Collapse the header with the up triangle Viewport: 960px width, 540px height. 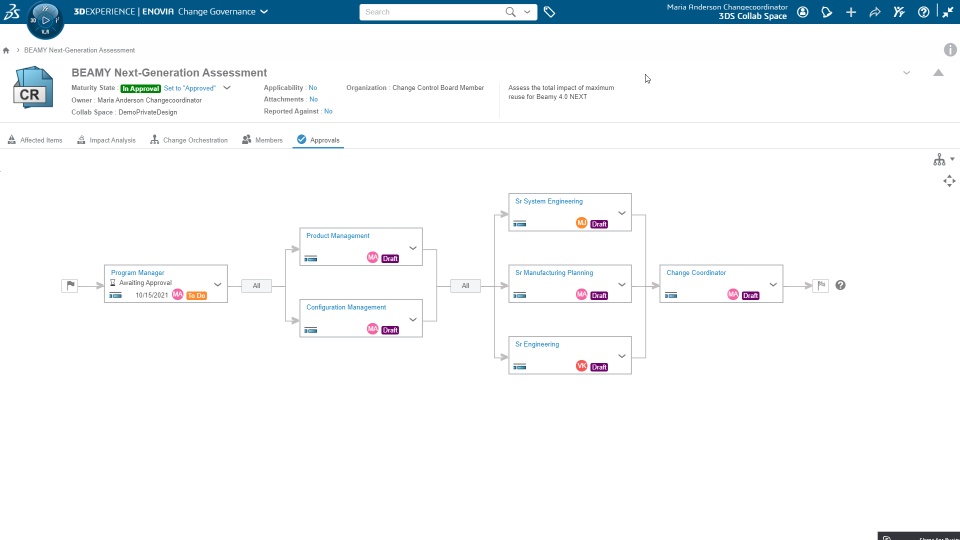[938, 72]
